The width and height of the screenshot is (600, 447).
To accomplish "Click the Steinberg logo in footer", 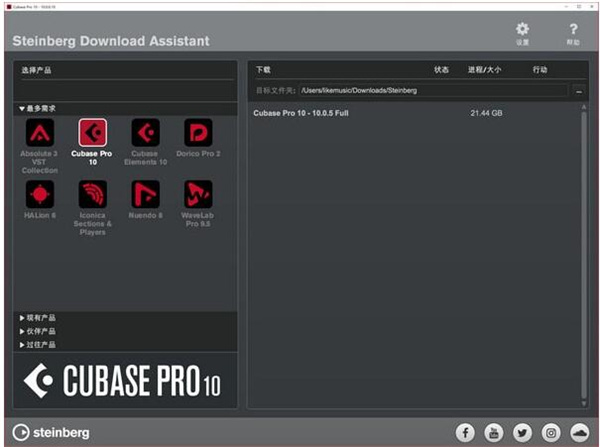I will pos(51,433).
